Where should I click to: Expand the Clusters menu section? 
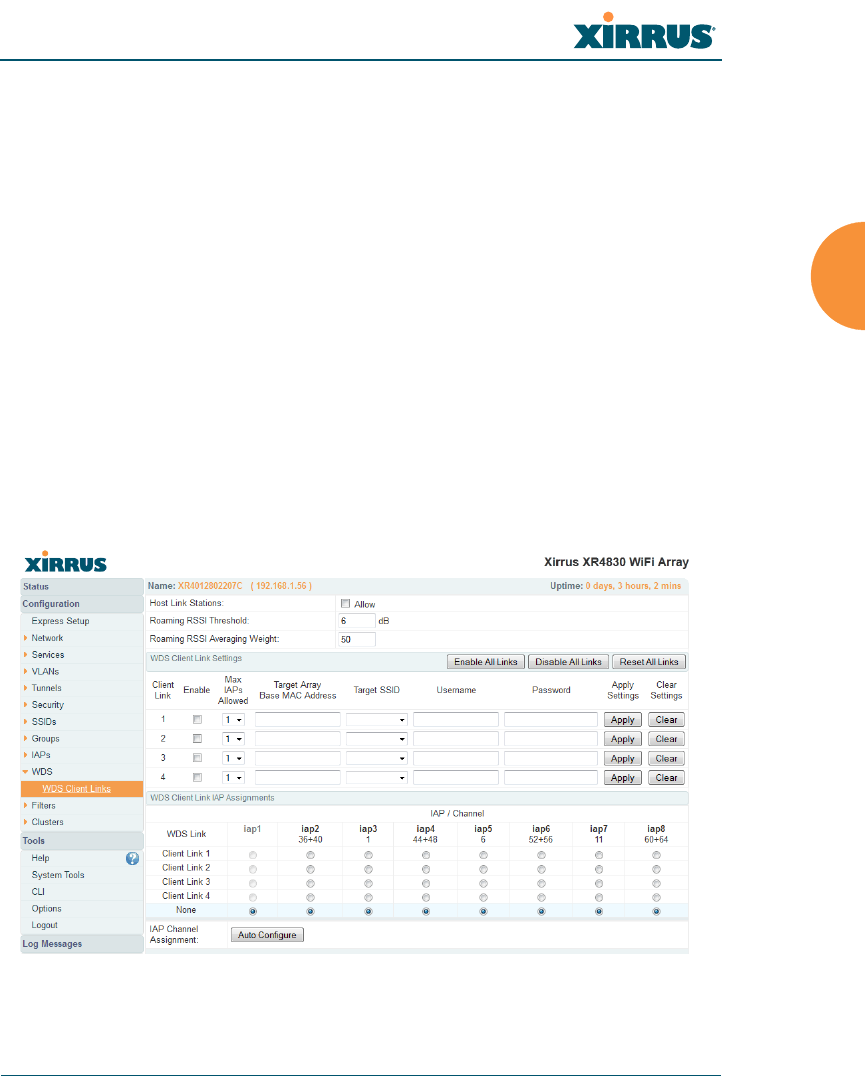[47, 822]
